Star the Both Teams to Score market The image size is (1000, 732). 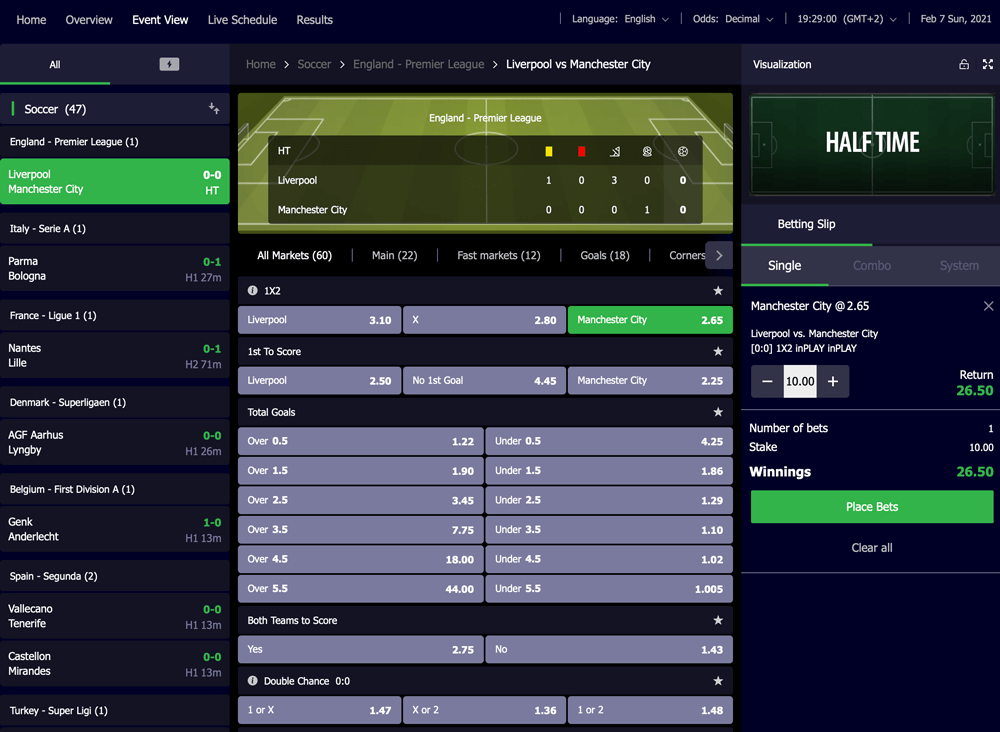717,621
